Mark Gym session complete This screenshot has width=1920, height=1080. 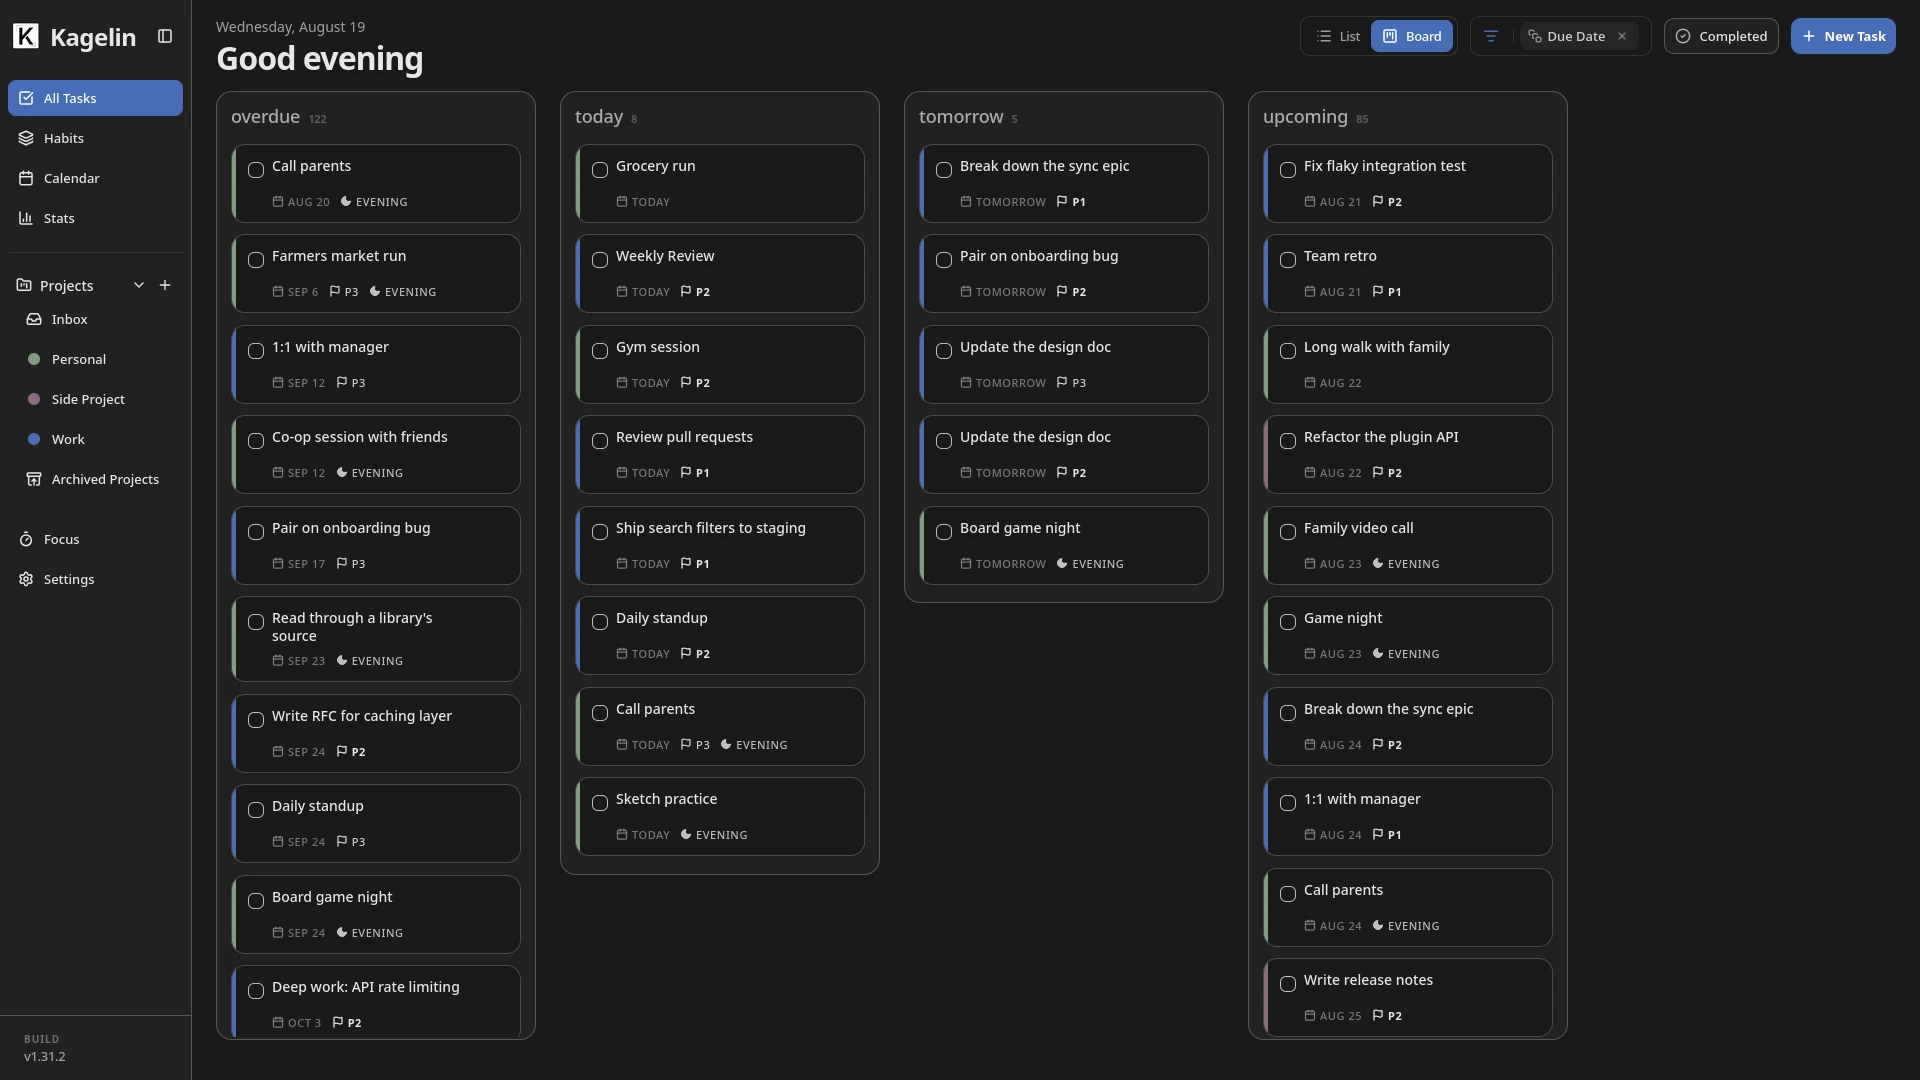600,351
